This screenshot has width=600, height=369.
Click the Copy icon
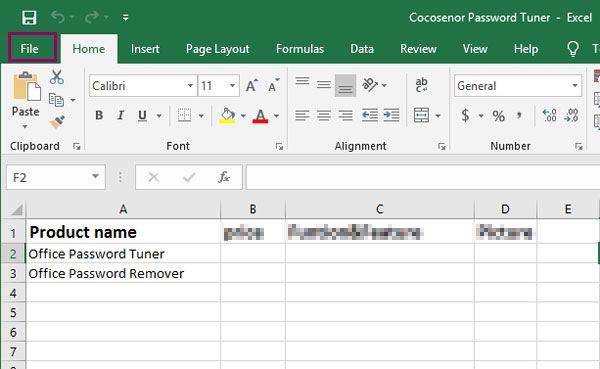[x=56, y=100]
